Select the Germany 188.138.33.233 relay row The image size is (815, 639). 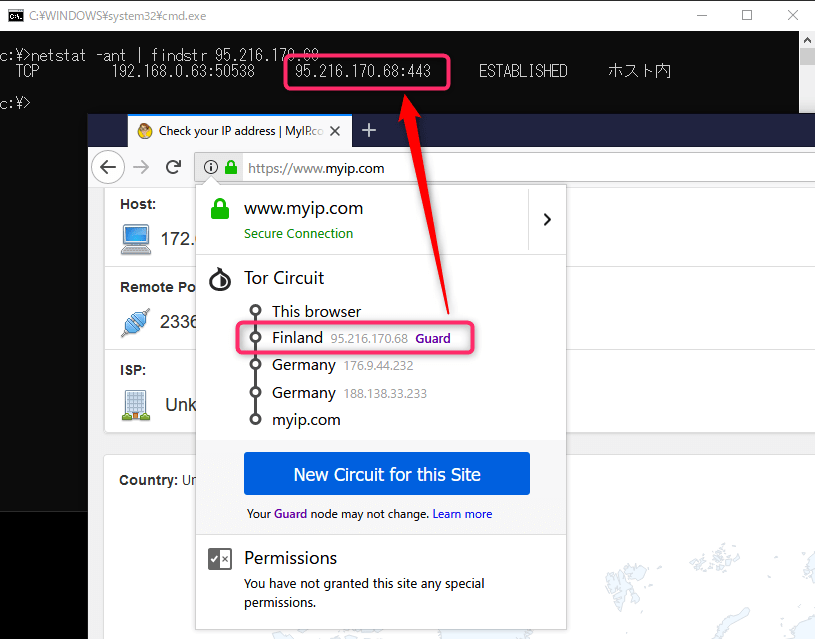pyautogui.click(x=349, y=393)
